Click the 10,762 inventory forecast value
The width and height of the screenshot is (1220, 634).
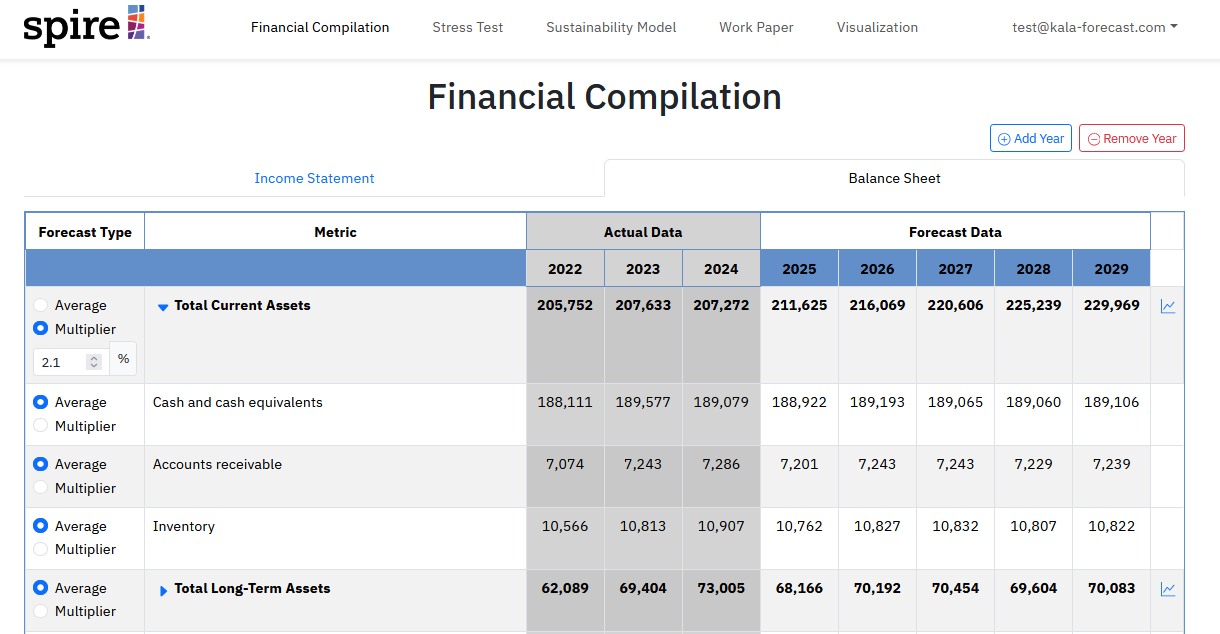tap(799, 526)
